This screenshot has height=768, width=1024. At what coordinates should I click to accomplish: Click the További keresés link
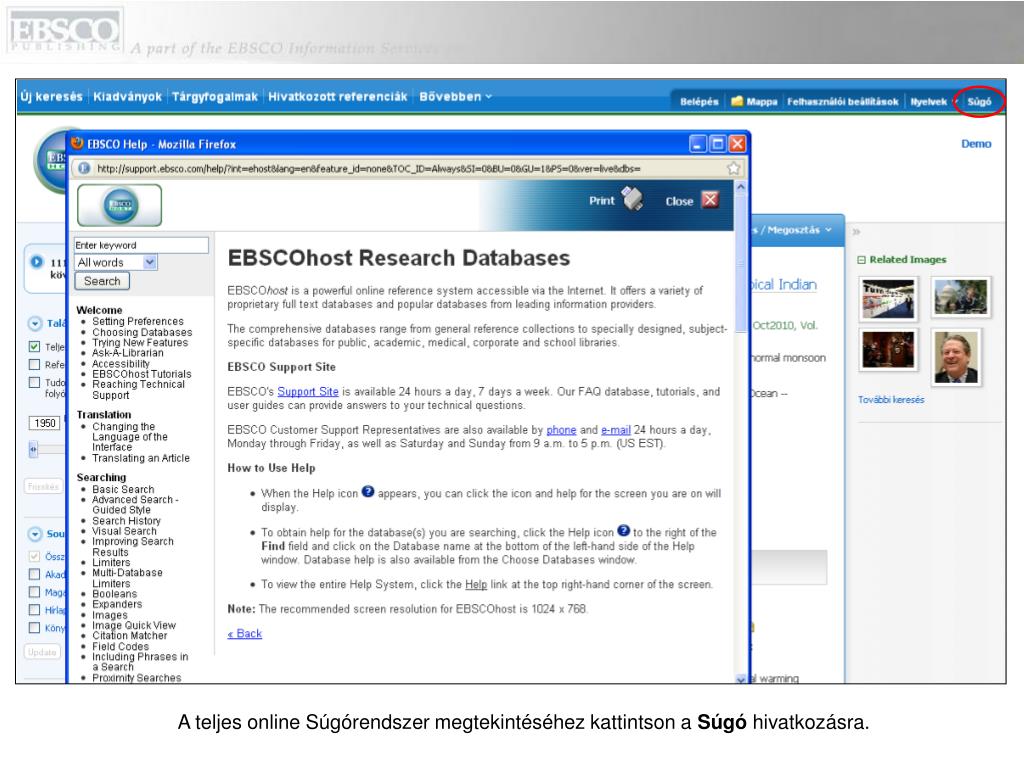click(891, 400)
